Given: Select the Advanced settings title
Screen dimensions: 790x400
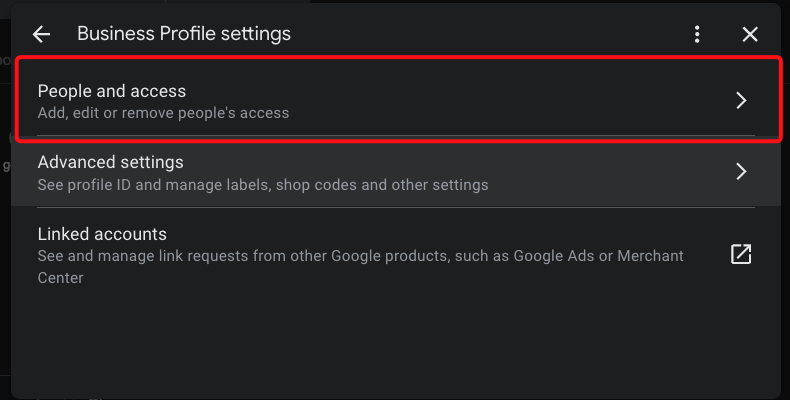Looking at the screenshot, I should (110, 162).
